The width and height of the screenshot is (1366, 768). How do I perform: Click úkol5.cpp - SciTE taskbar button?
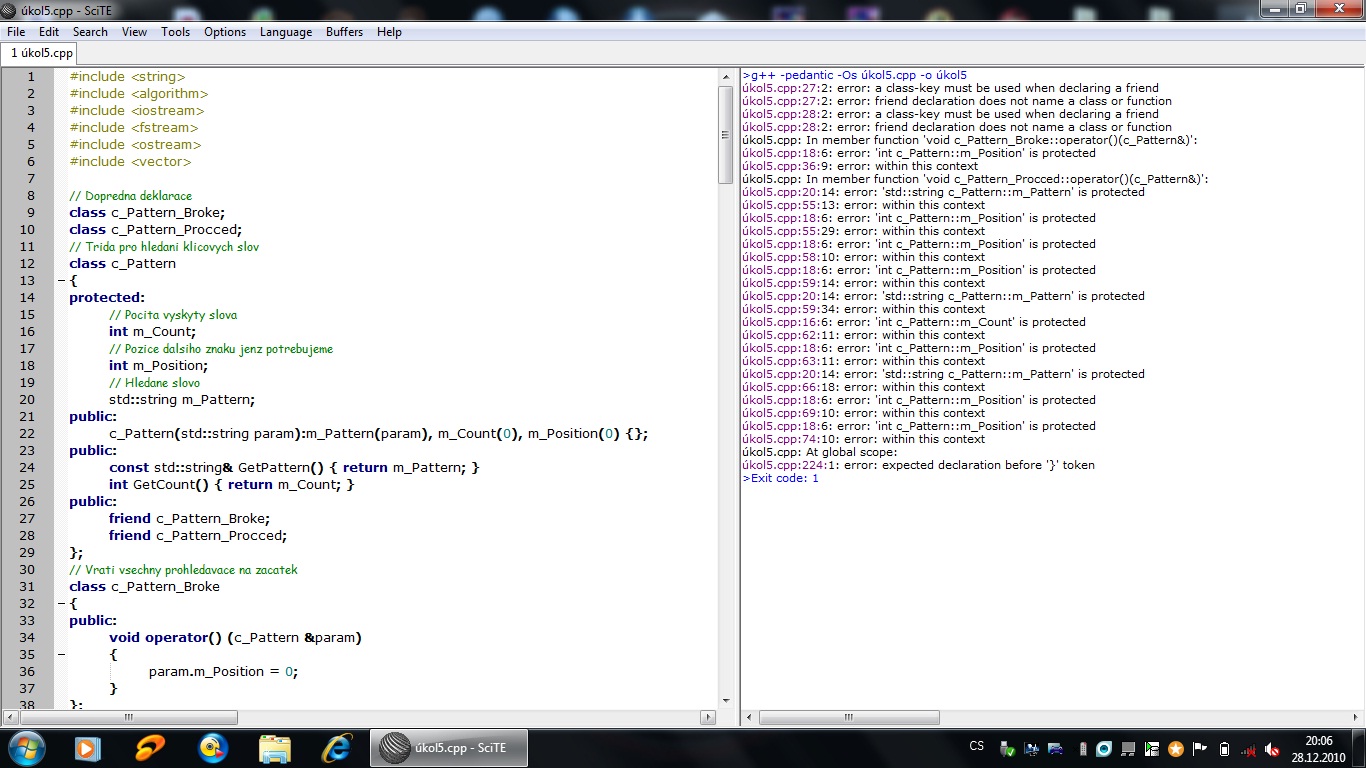(x=449, y=747)
